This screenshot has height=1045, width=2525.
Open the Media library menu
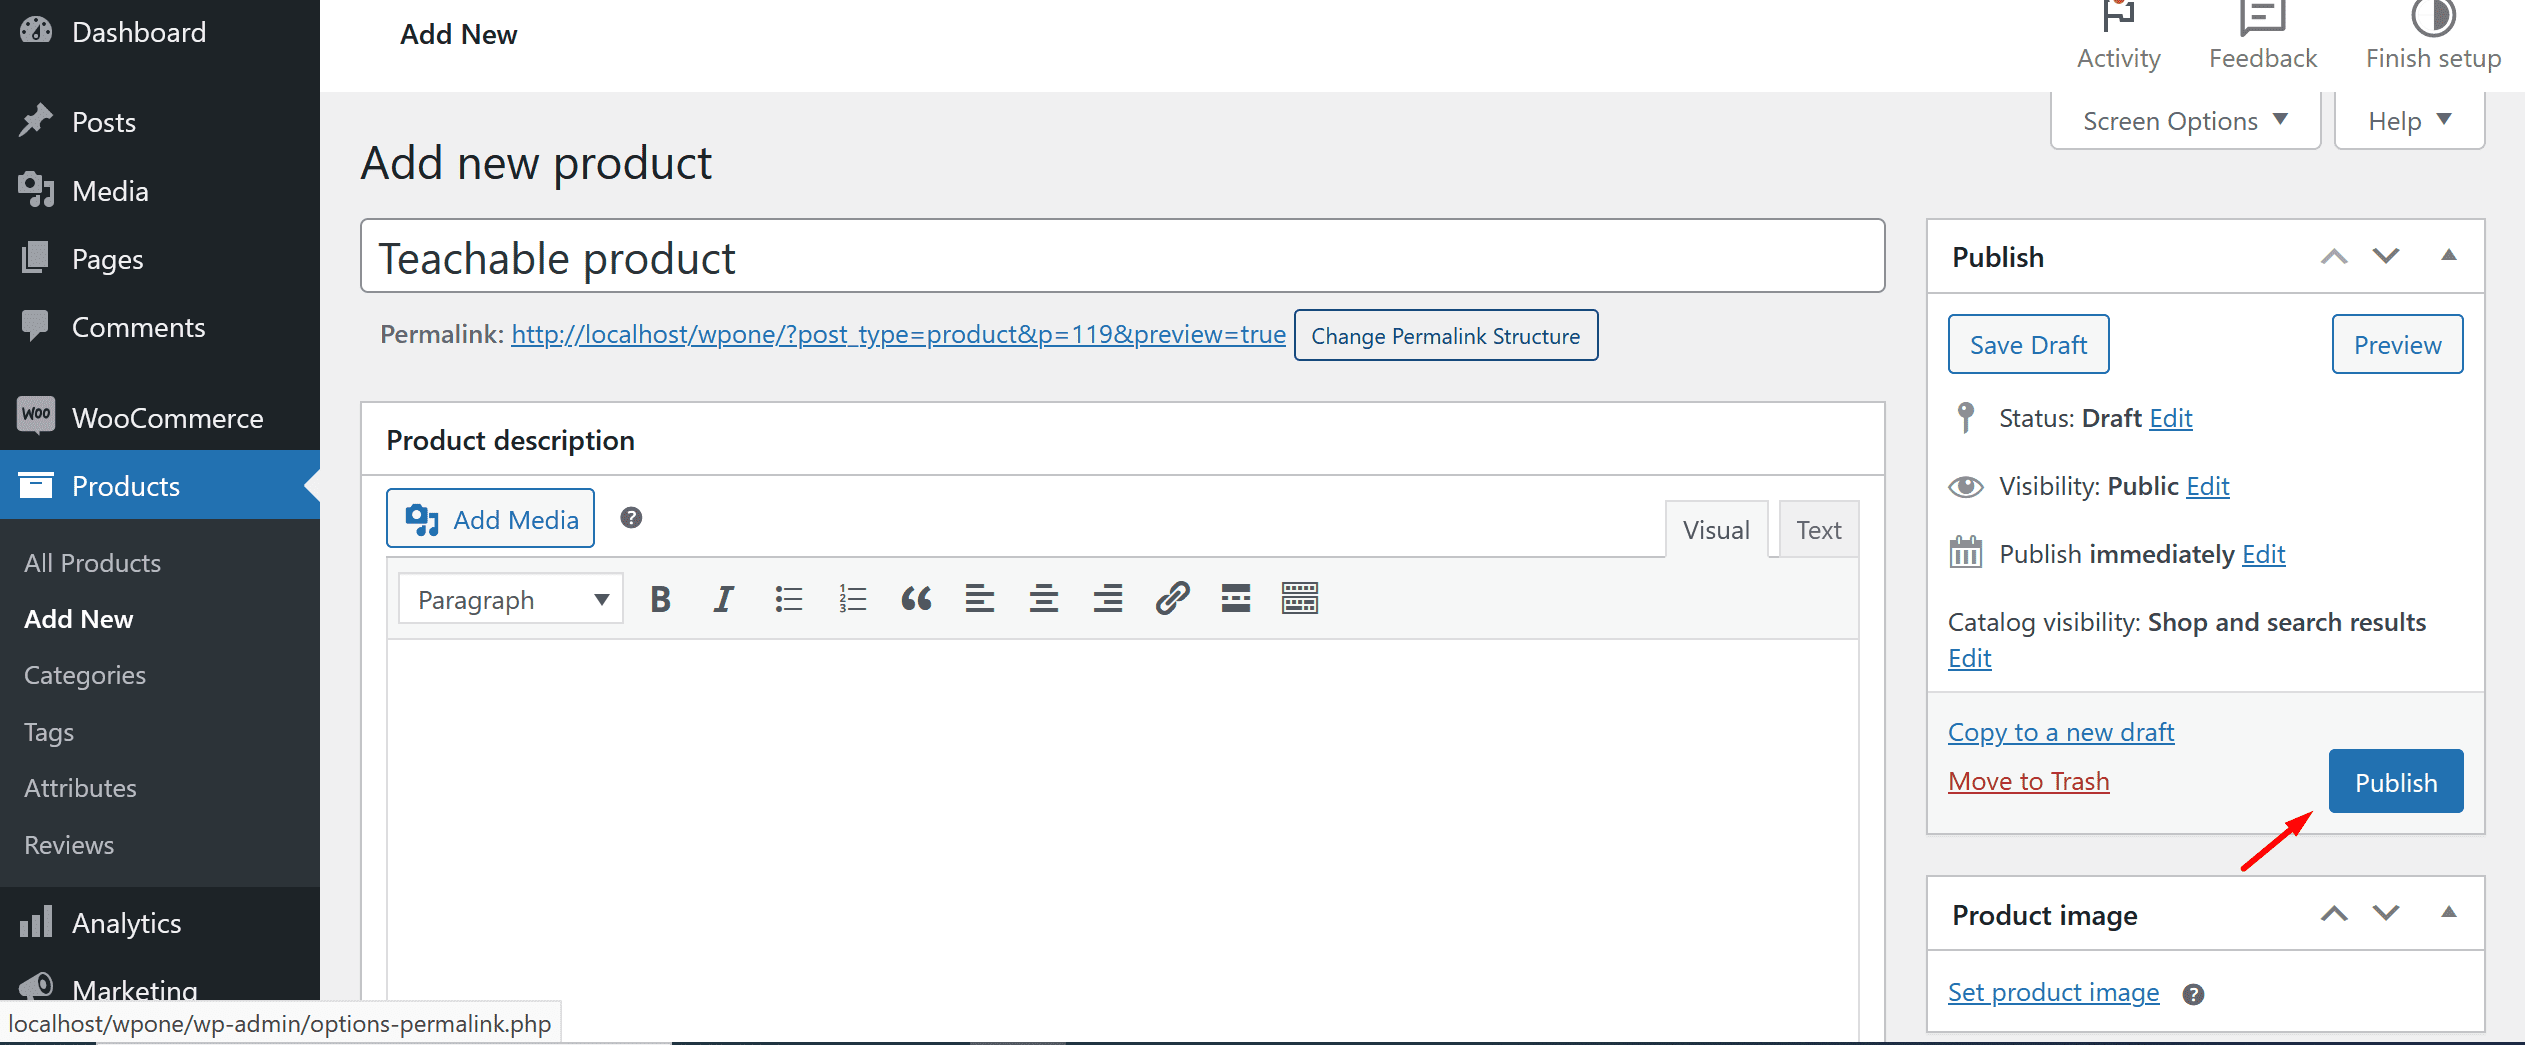[x=160, y=190]
